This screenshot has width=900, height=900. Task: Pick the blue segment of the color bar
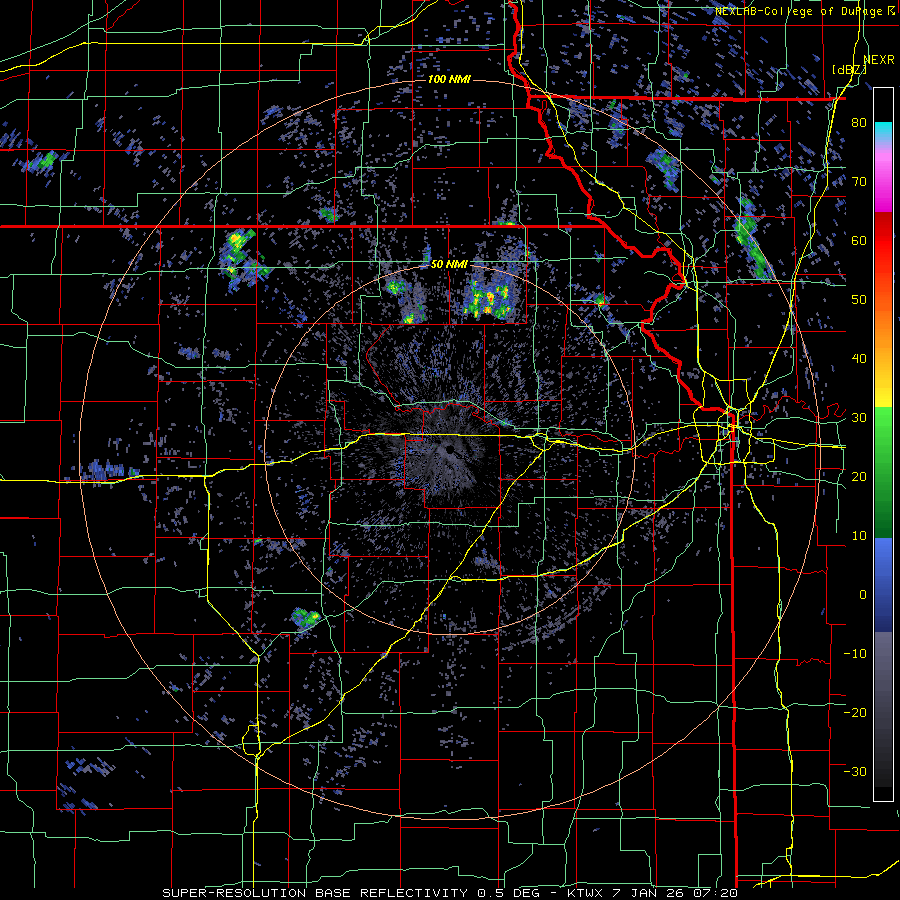[x=883, y=585]
